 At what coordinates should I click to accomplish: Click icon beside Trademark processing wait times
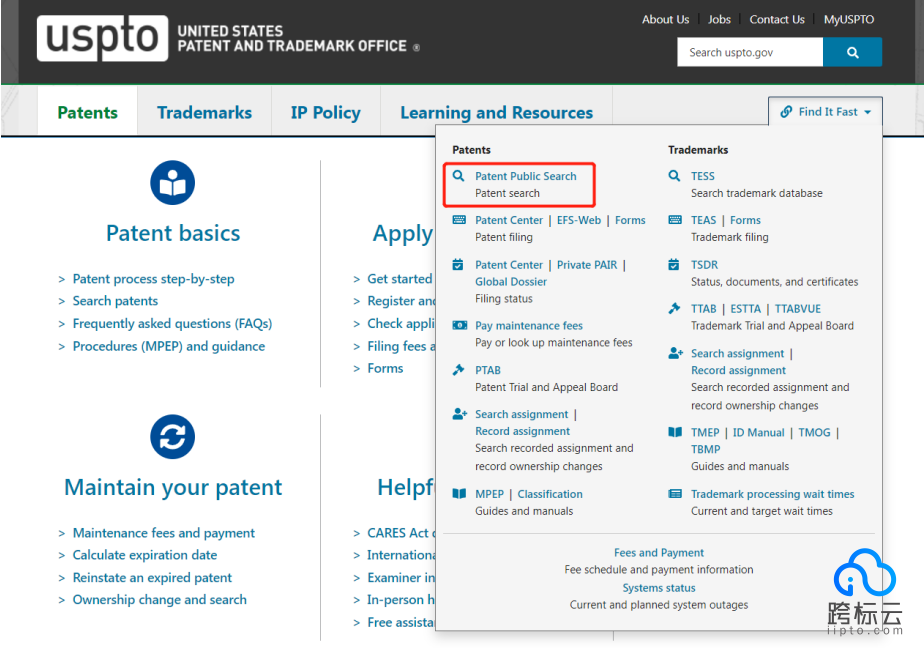tap(675, 494)
